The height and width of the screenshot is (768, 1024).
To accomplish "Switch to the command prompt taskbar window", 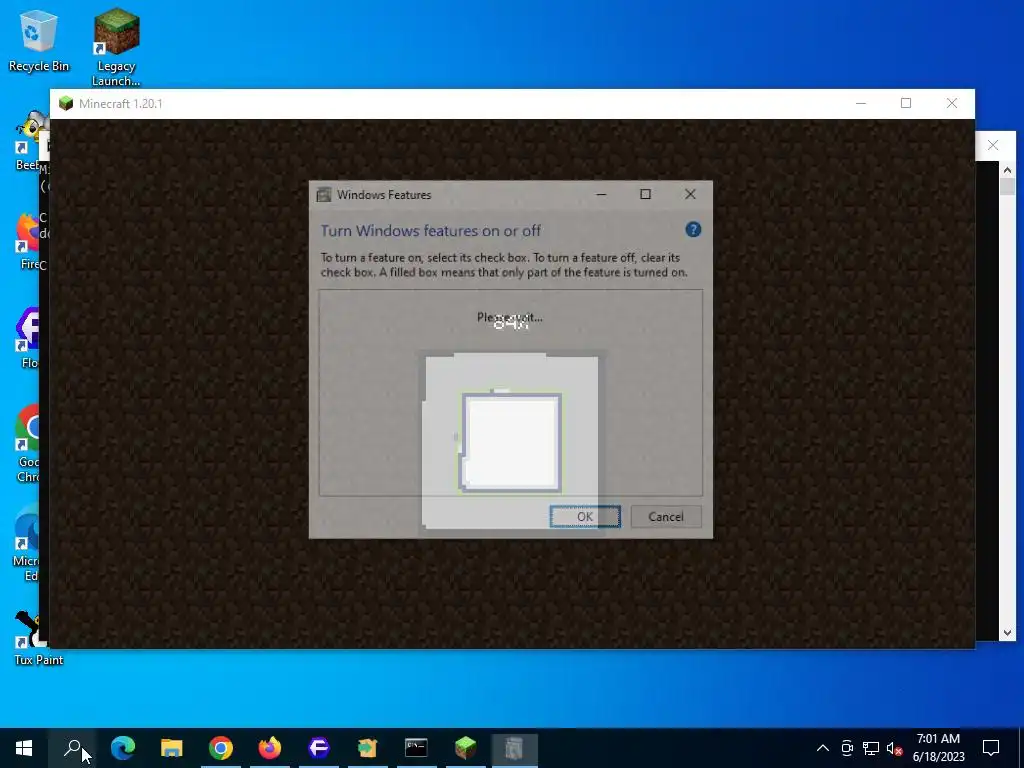I will point(416,748).
